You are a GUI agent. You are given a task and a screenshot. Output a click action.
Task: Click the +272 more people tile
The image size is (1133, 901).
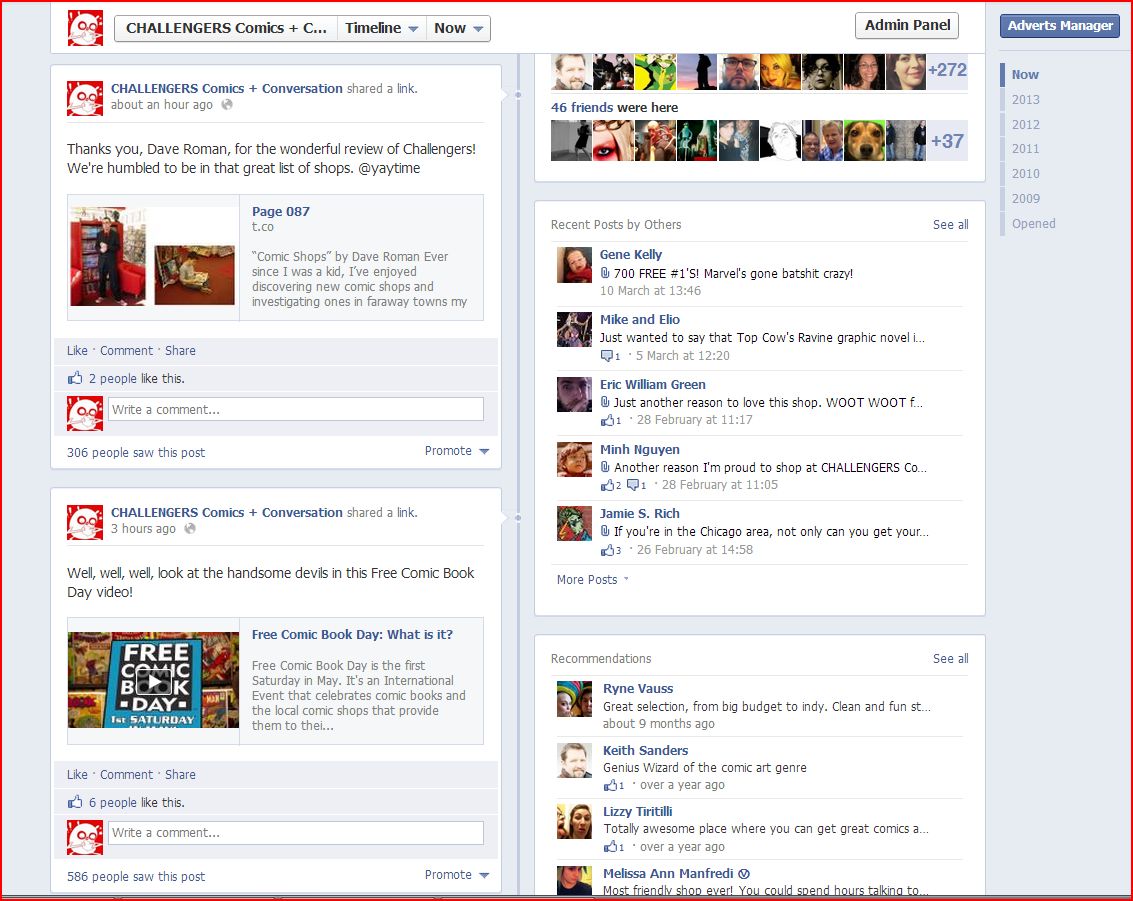tap(947, 71)
